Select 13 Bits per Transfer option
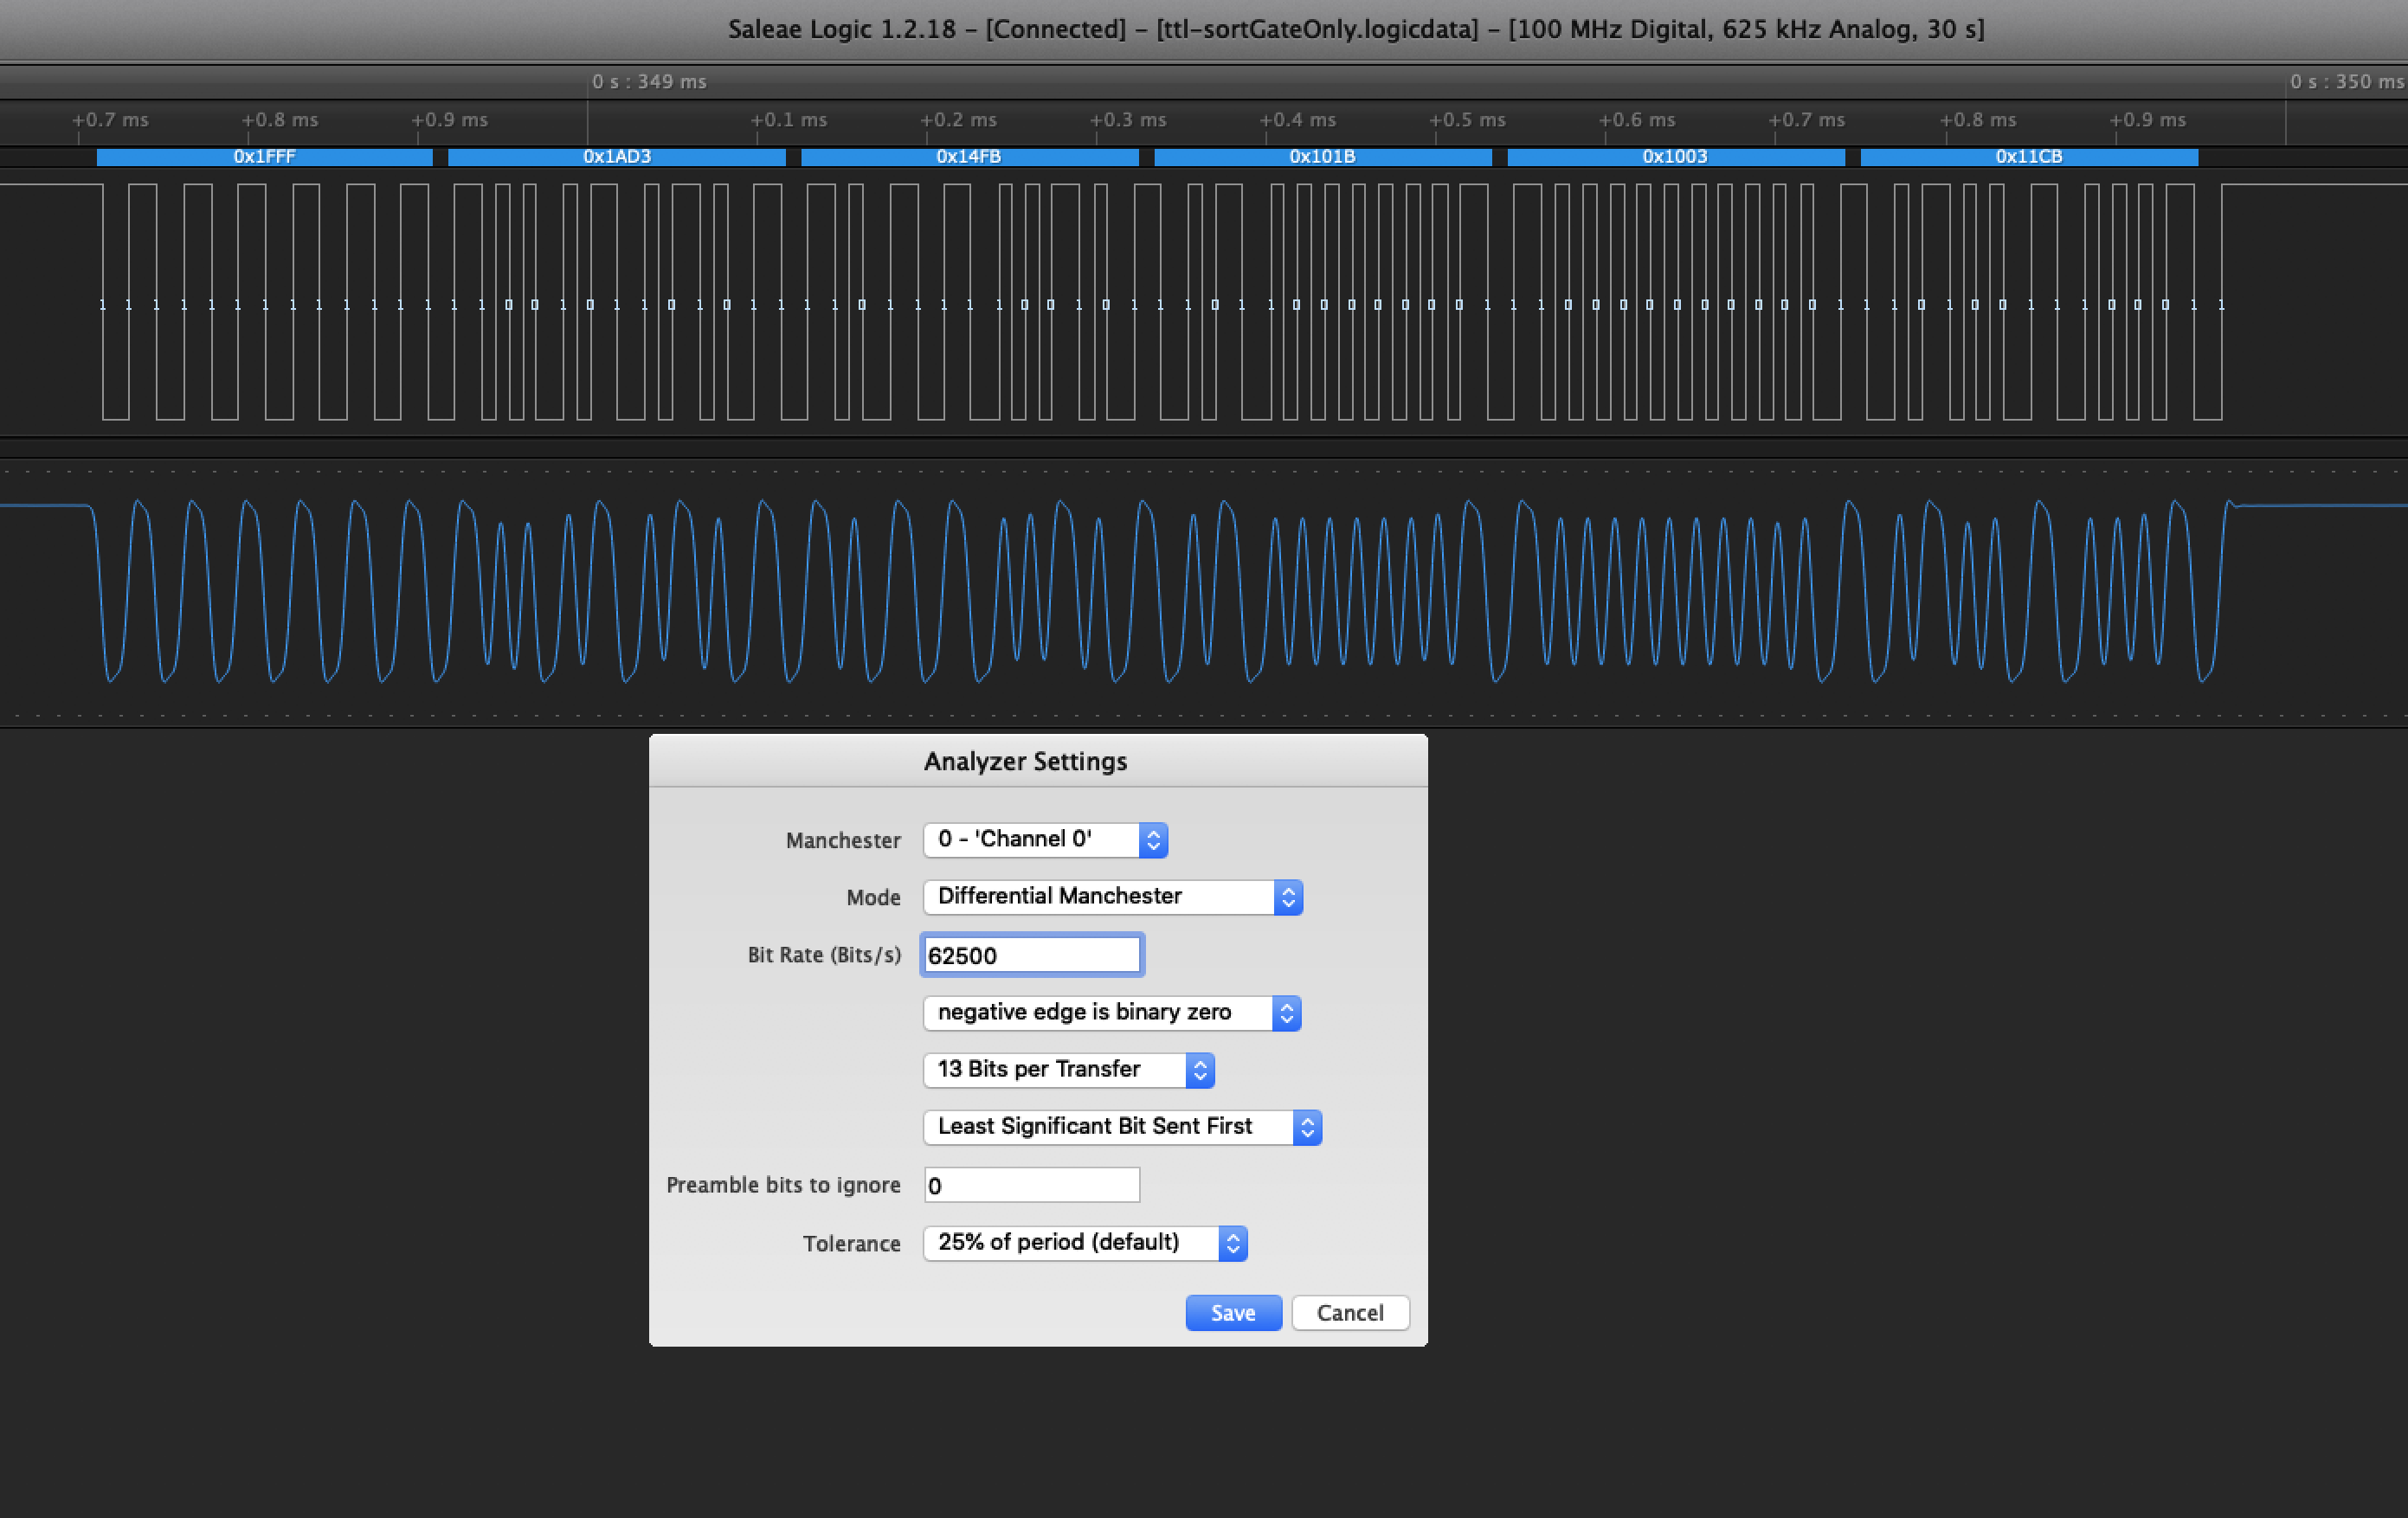This screenshot has width=2408, height=1518. pyautogui.click(x=1066, y=1069)
